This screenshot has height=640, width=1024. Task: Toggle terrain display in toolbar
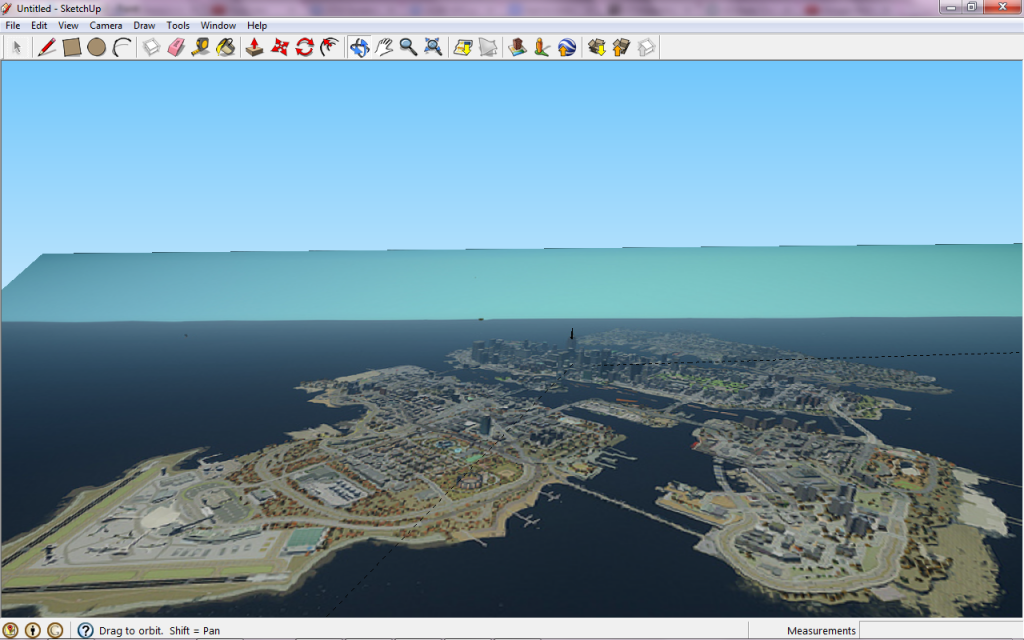click(487, 47)
